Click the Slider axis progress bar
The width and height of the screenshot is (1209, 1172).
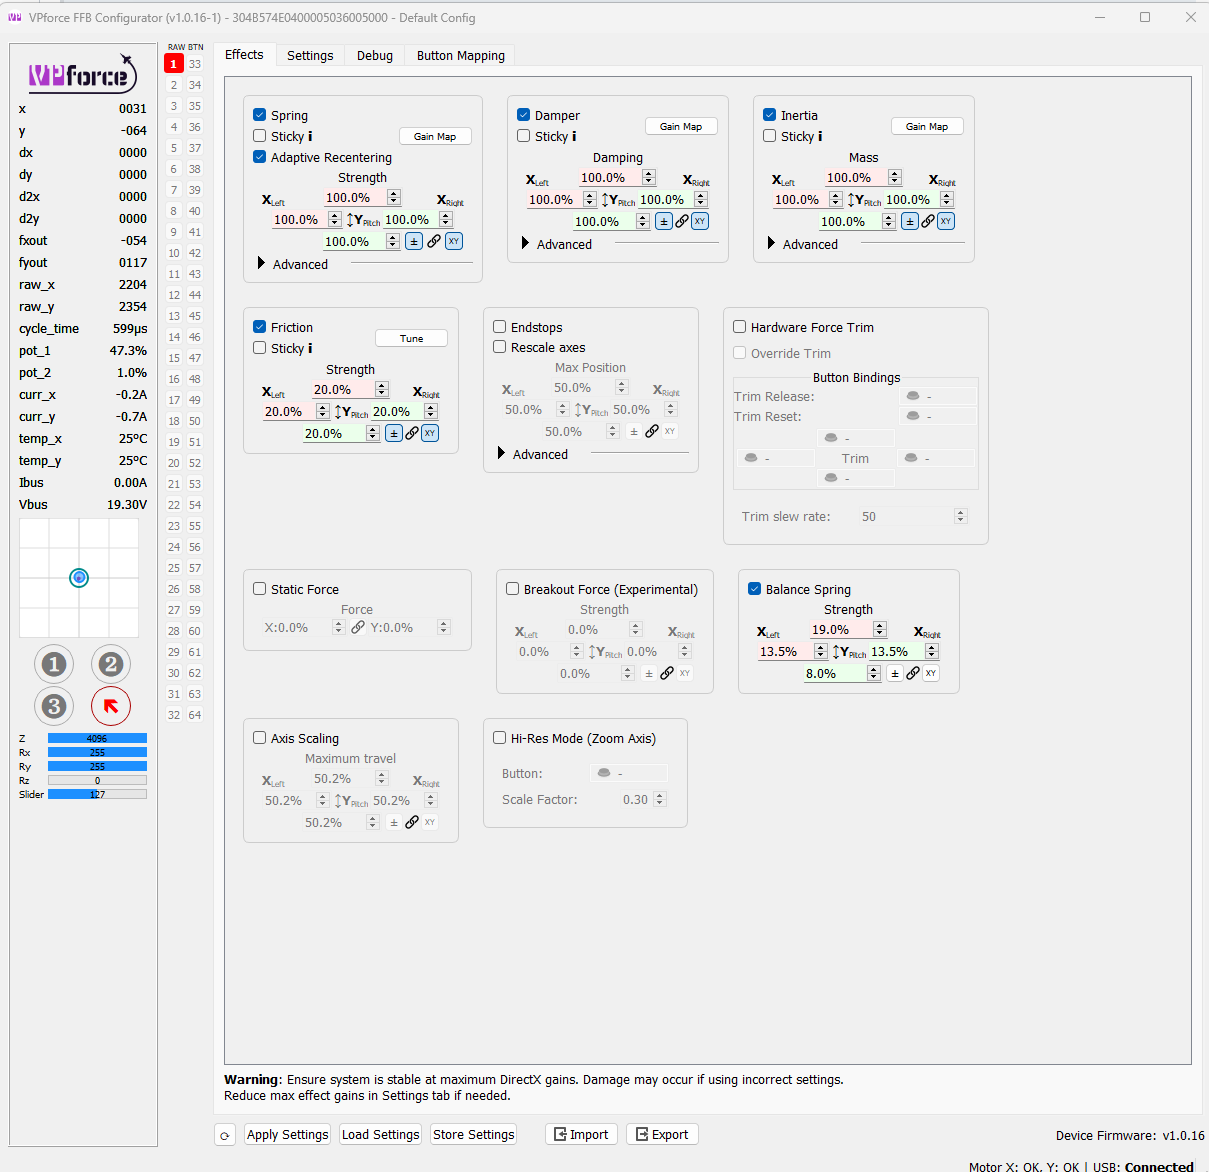97,795
